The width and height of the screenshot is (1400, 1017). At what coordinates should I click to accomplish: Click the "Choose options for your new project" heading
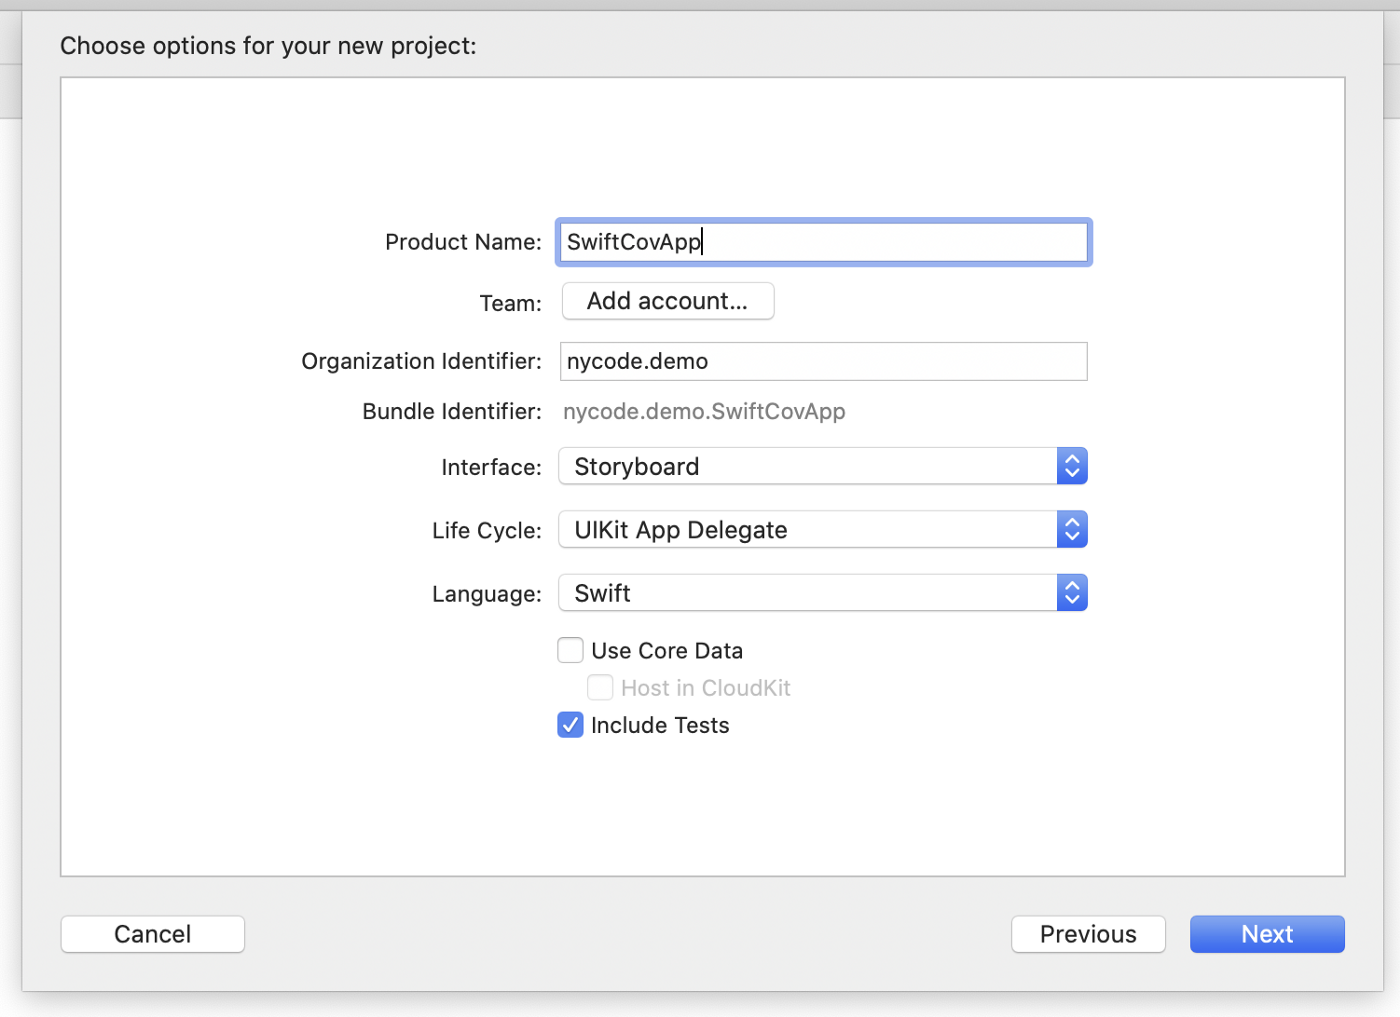pos(268,46)
